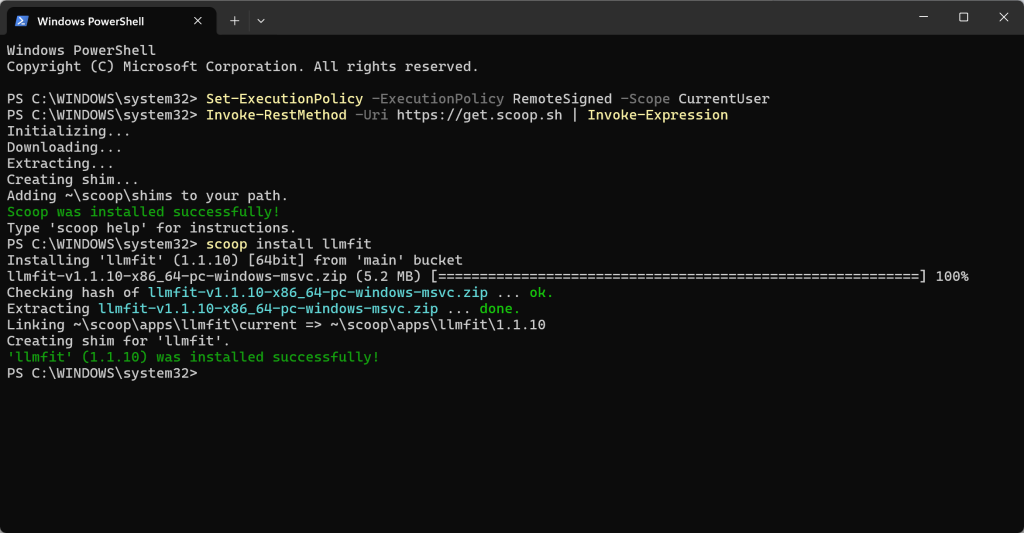Image resolution: width=1024 pixels, height=533 pixels.
Task: Click the download progress bar
Action: click(x=679, y=276)
